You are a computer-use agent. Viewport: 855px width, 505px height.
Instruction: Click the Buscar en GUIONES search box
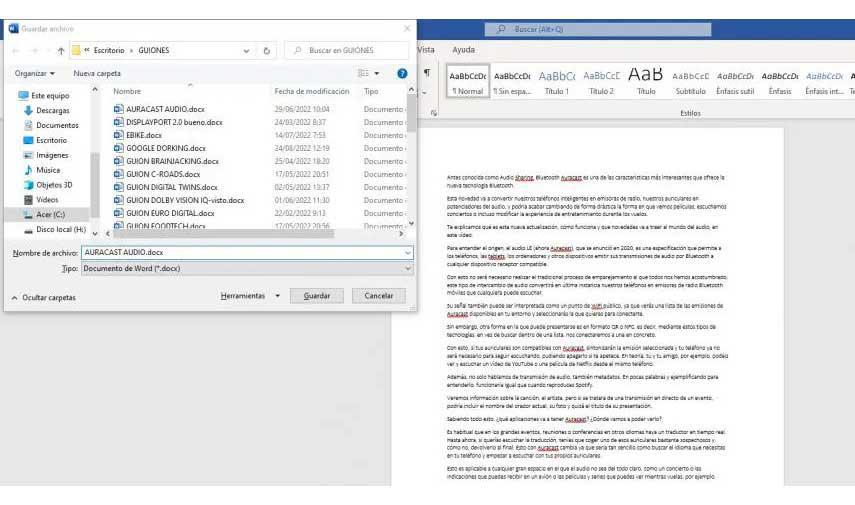click(x=347, y=51)
